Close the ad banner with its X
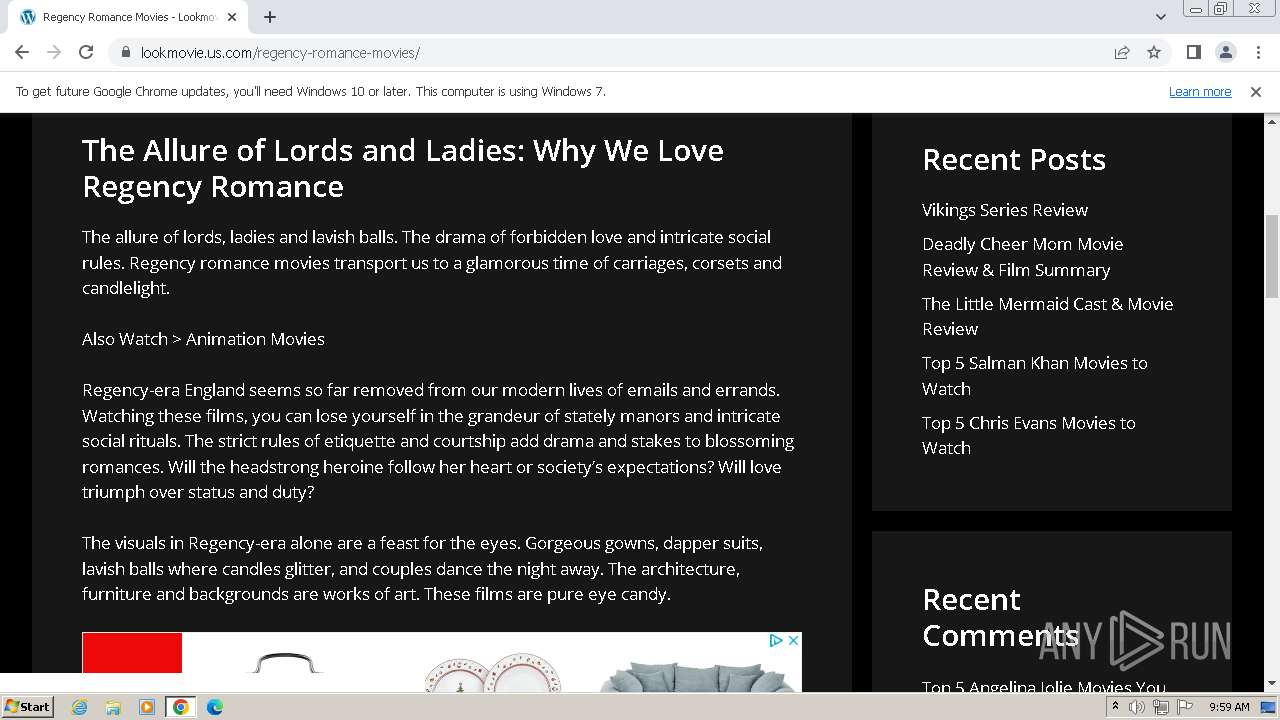Image resolution: width=1280 pixels, height=720 pixels. (x=793, y=641)
